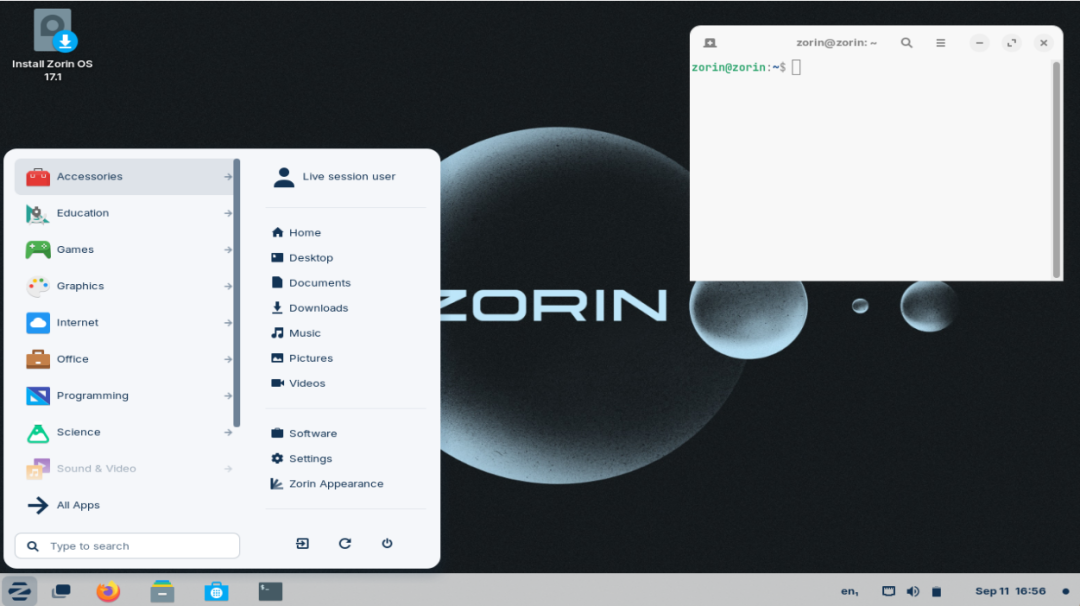Click inside the terminal prompt area
This screenshot has width=1080, height=606.
[x=871, y=170]
